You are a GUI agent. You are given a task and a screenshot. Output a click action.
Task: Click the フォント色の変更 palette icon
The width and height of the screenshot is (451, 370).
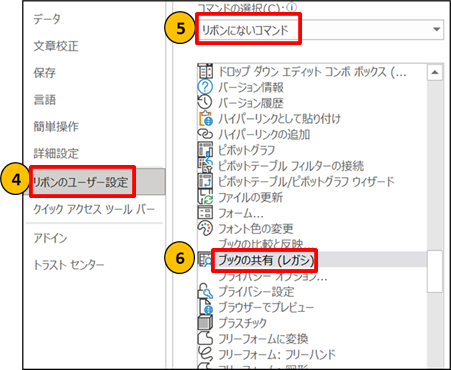tap(205, 228)
